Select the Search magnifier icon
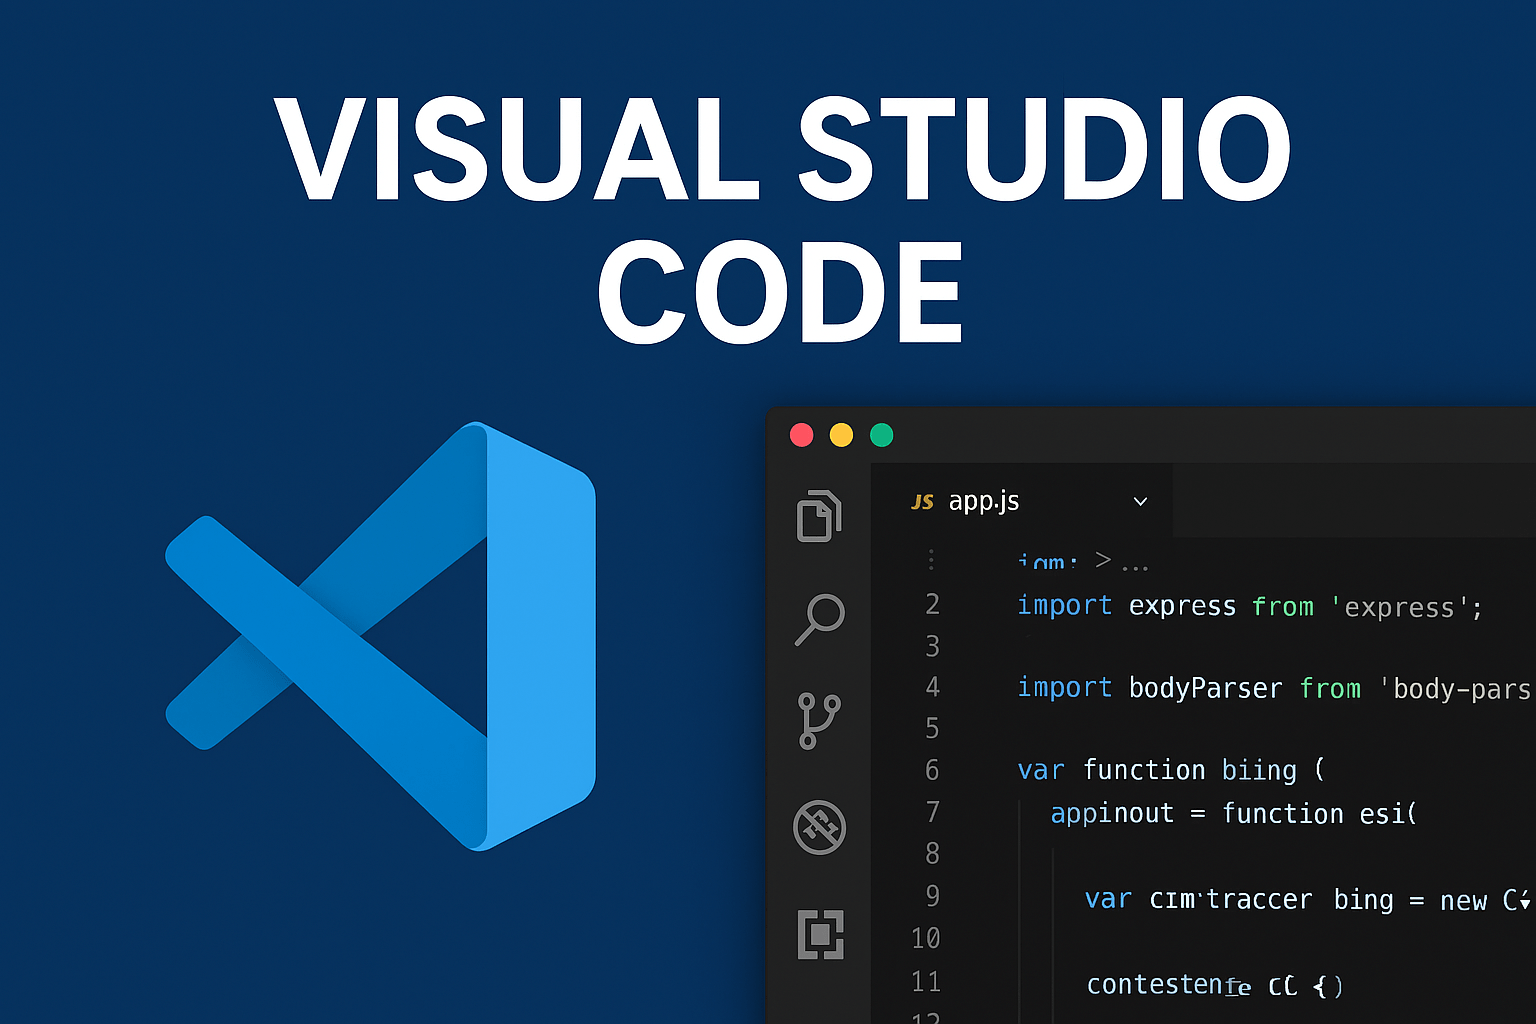 [819, 620]
